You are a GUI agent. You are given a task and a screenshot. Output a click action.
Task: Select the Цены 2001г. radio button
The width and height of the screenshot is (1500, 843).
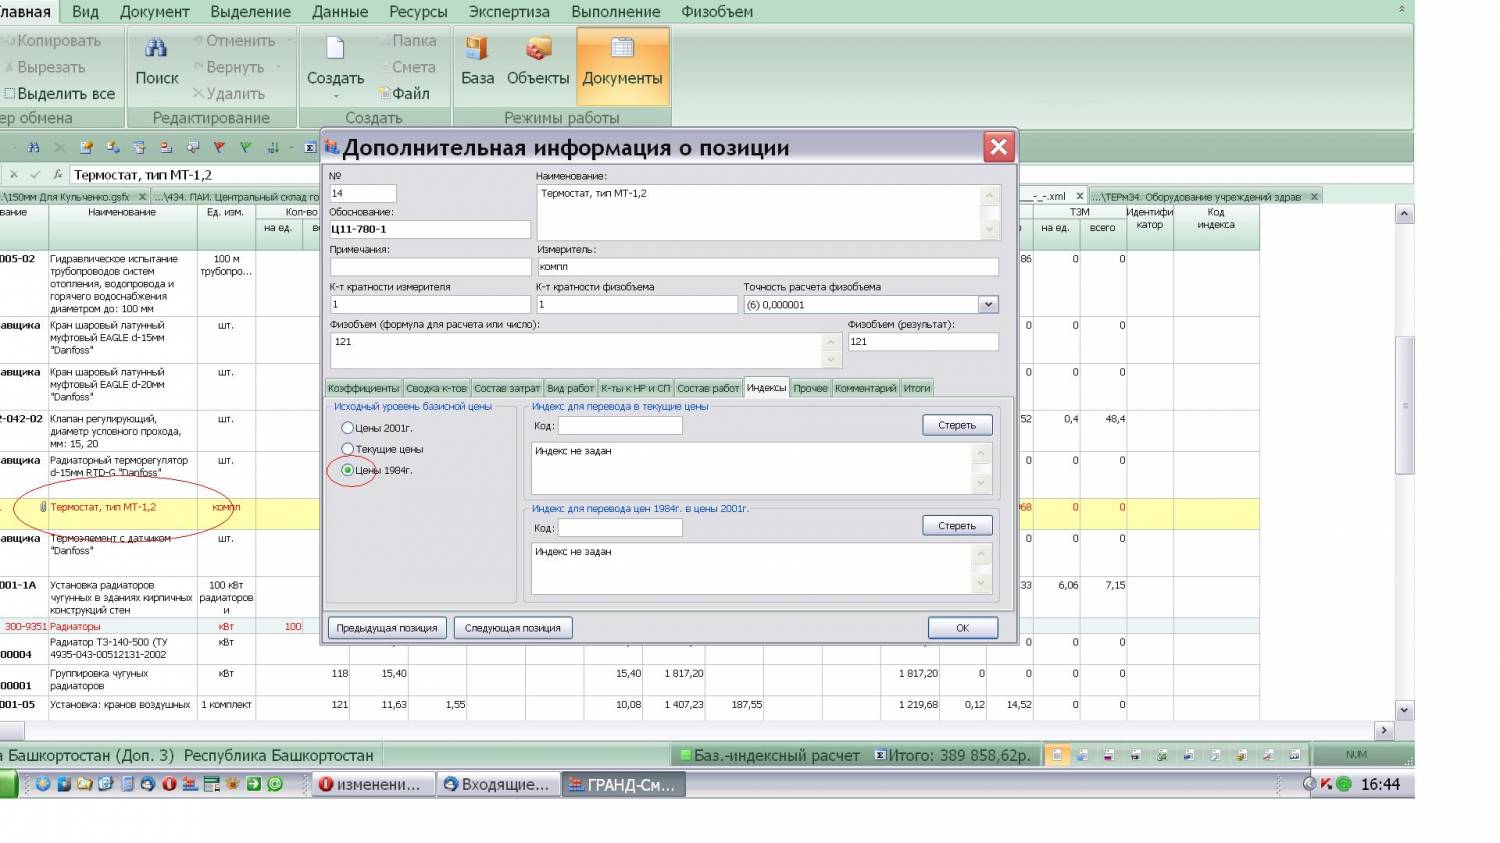tap(348, 428)
